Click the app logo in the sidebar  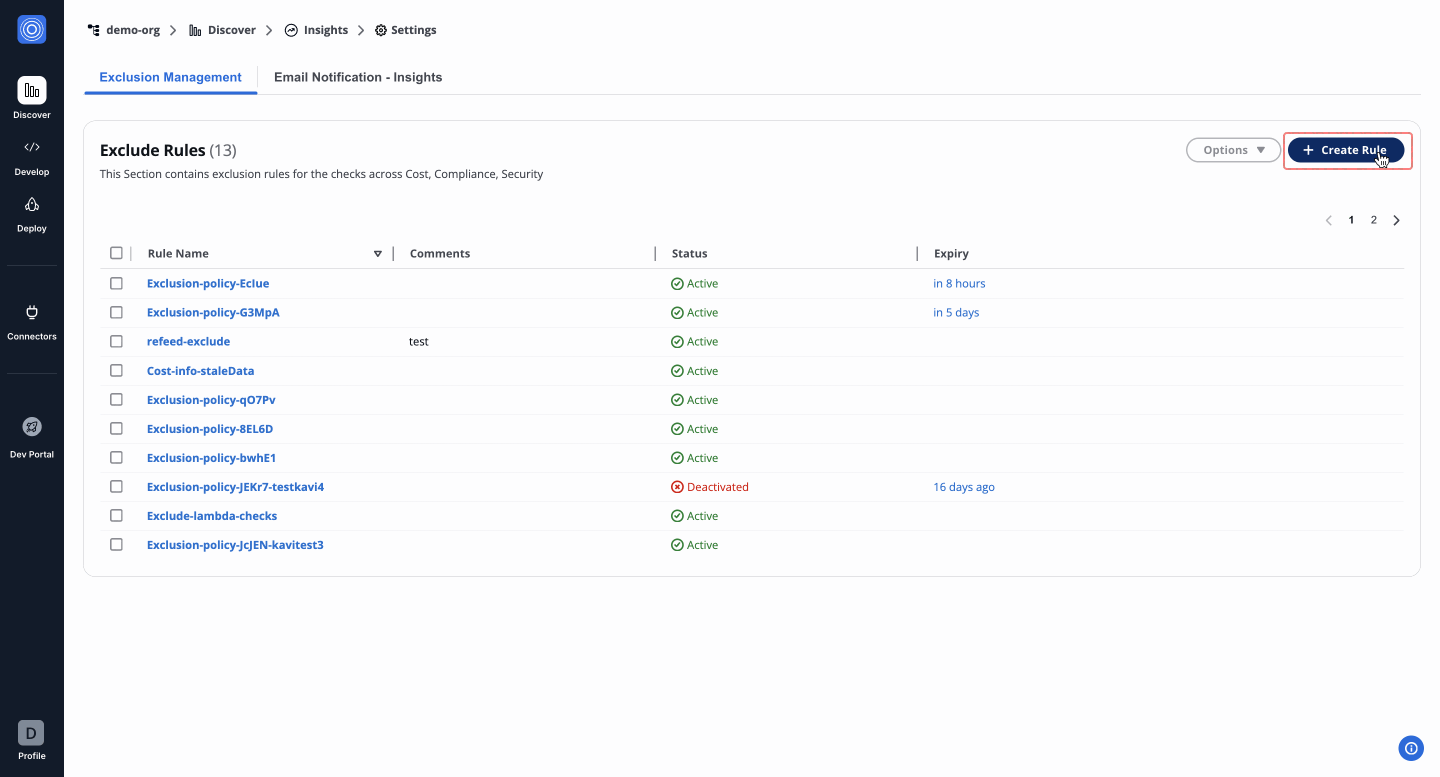(32, 30)
